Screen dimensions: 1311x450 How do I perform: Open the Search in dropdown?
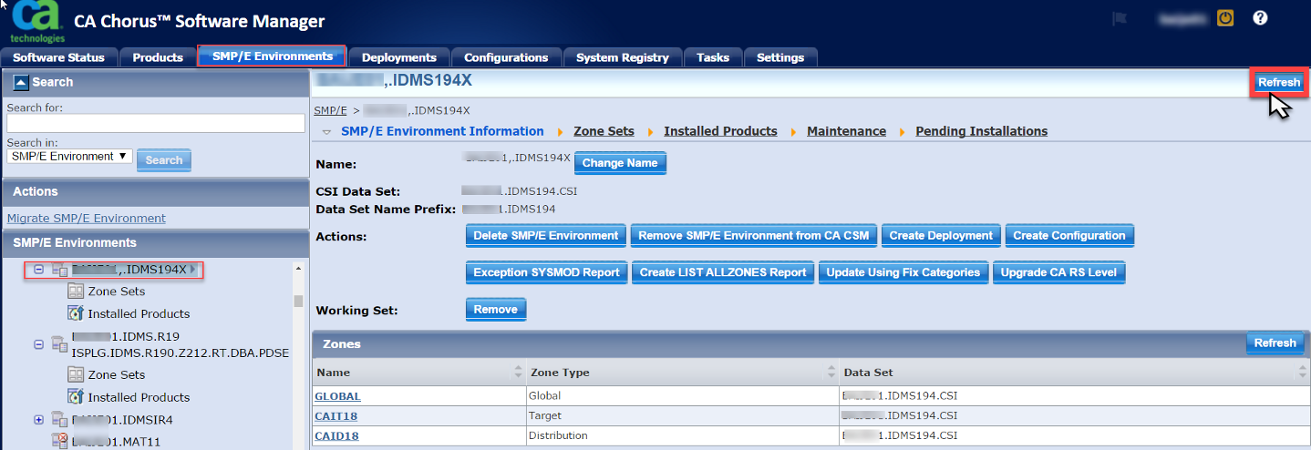tap(70, 156)
